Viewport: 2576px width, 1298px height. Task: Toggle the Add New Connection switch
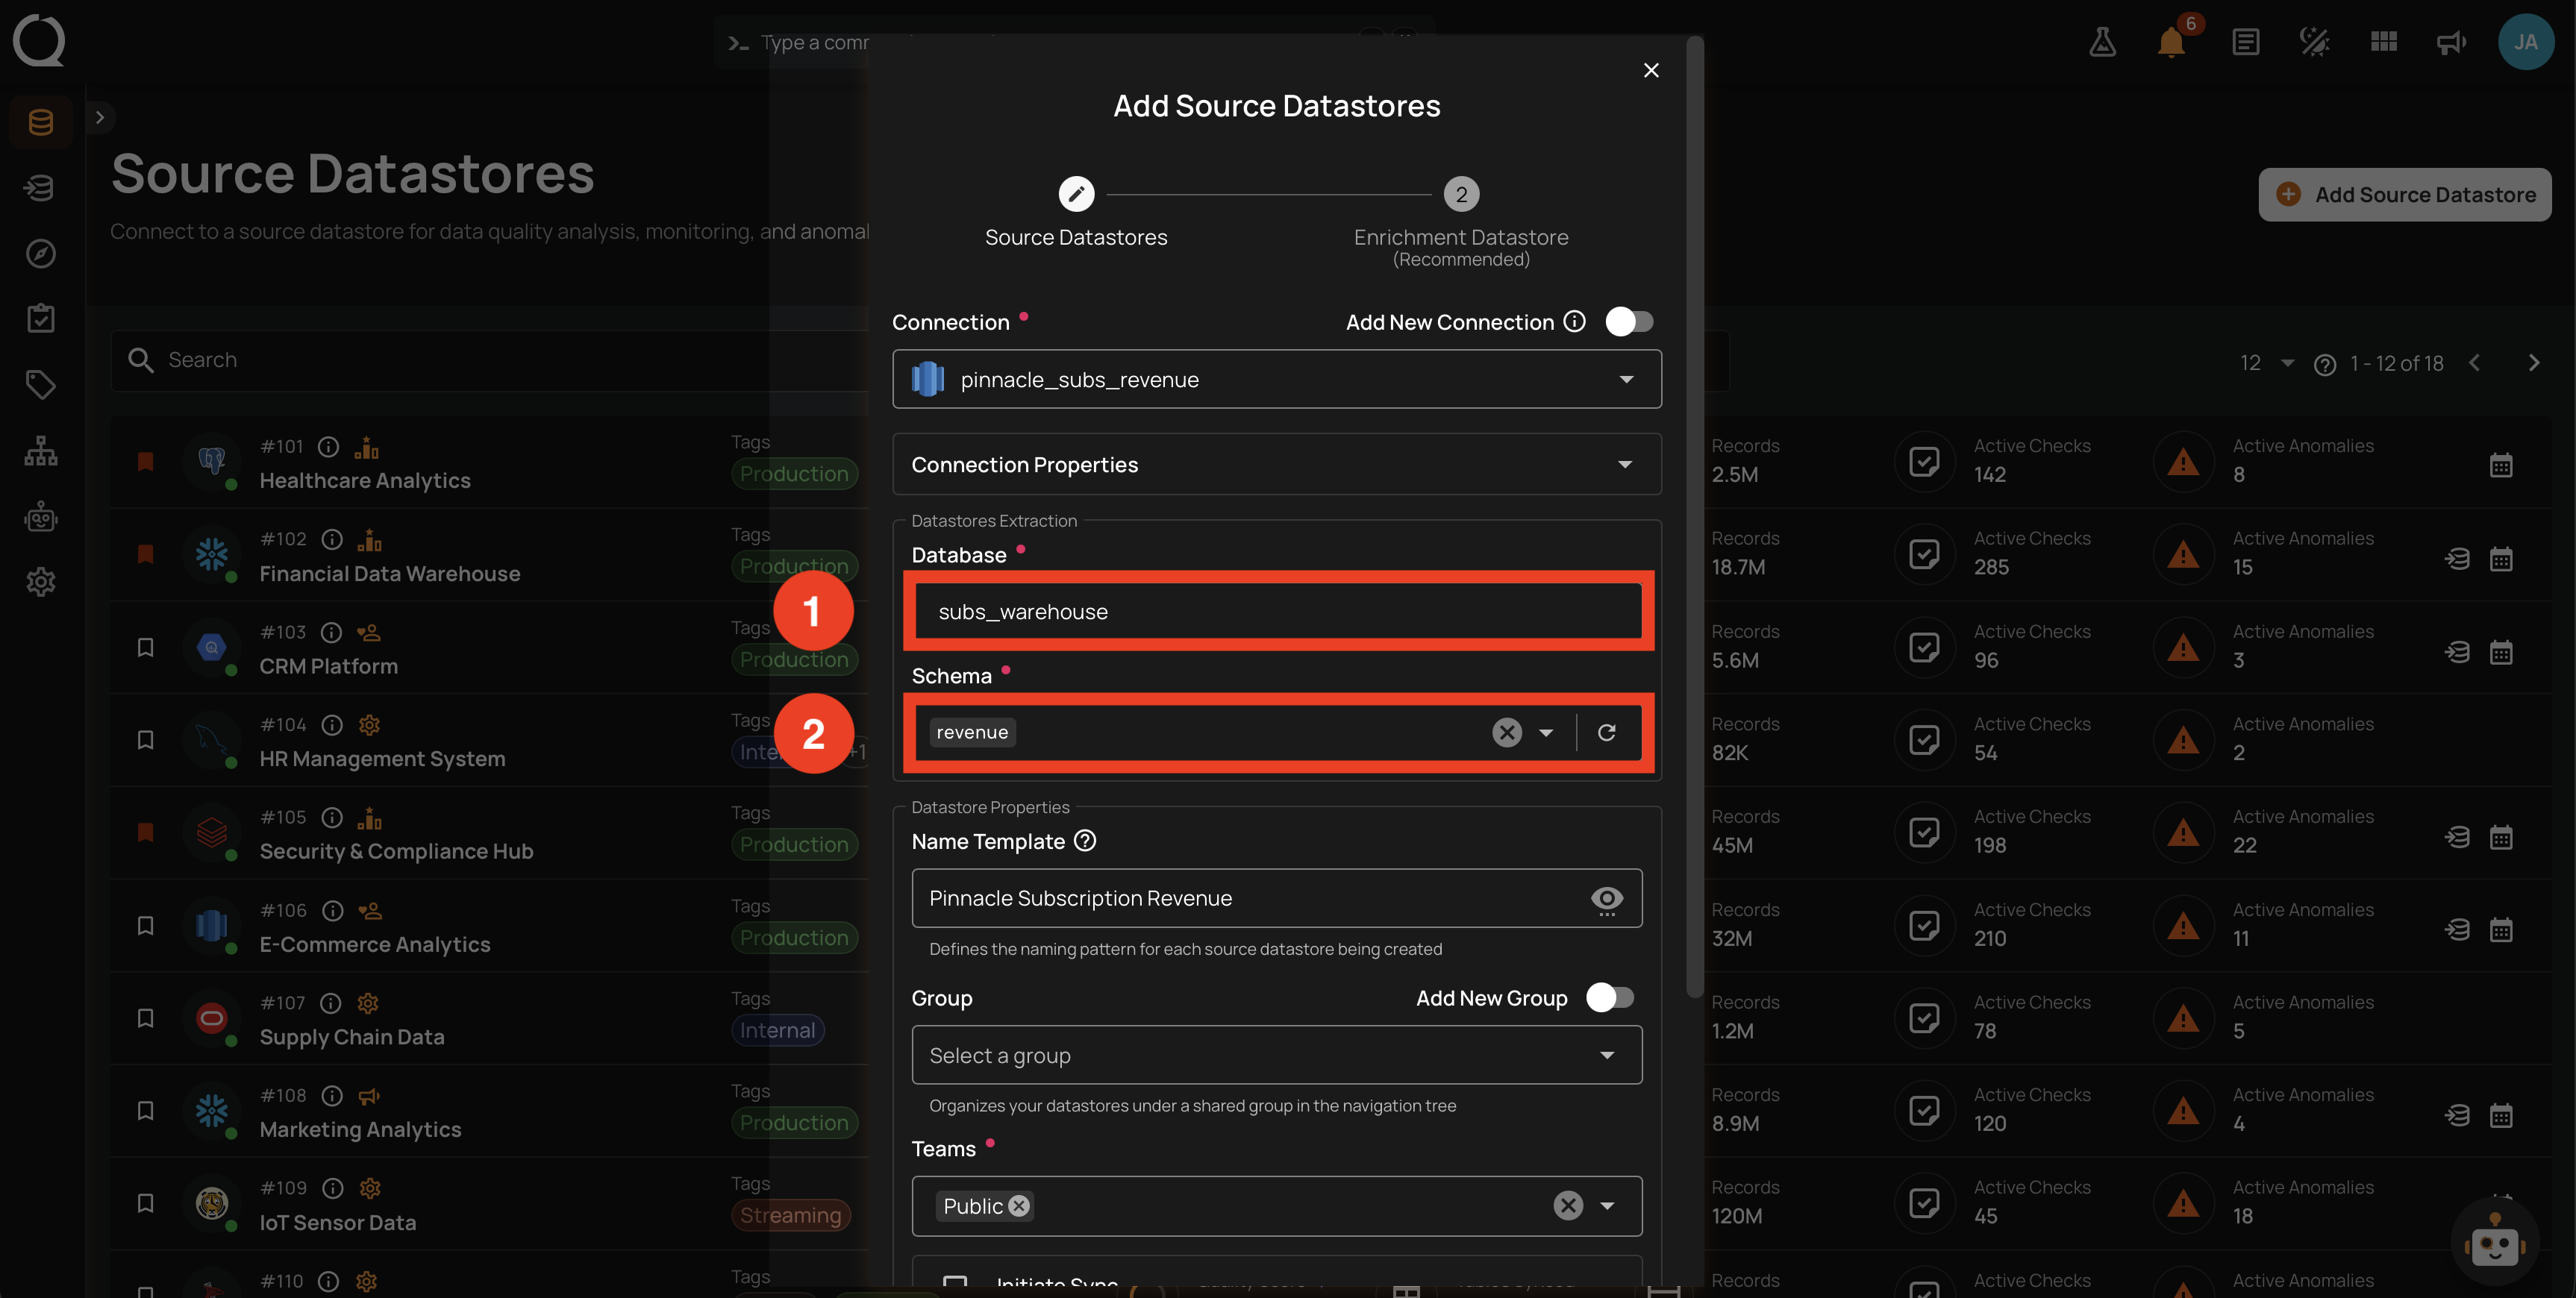click(x=1629, y=321)
